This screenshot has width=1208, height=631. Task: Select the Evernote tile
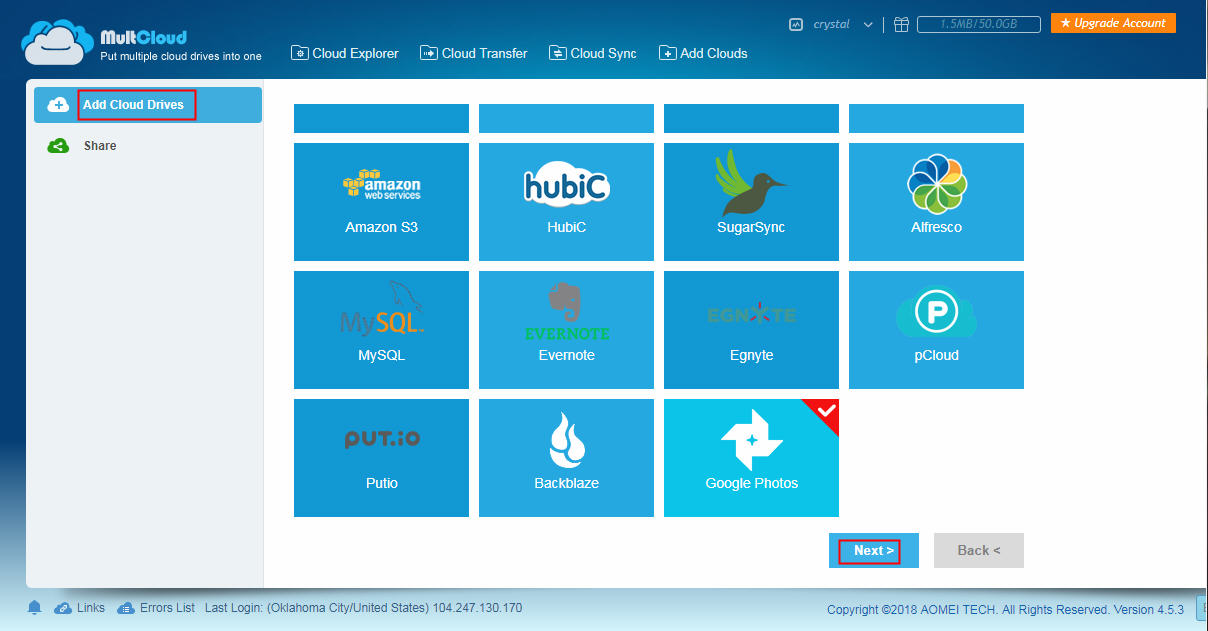coord(566,330)
